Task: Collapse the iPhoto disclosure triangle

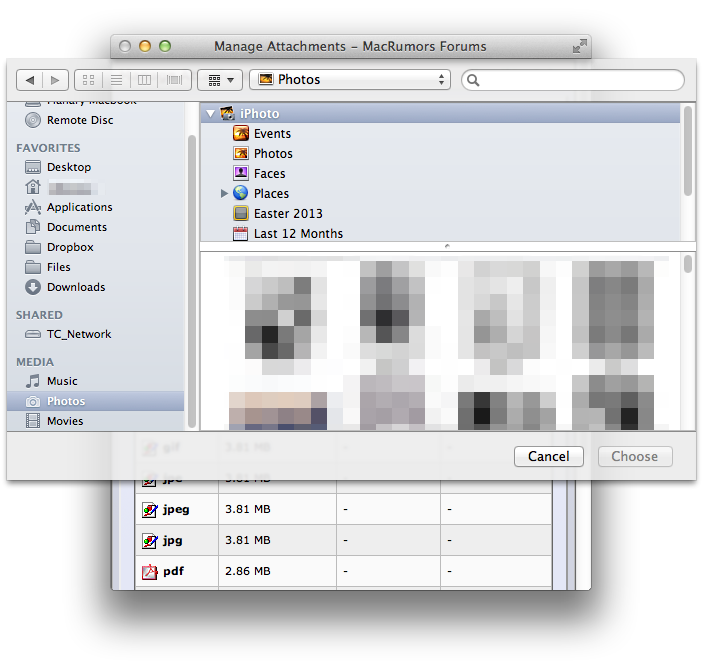Action: tap(210, 114)
